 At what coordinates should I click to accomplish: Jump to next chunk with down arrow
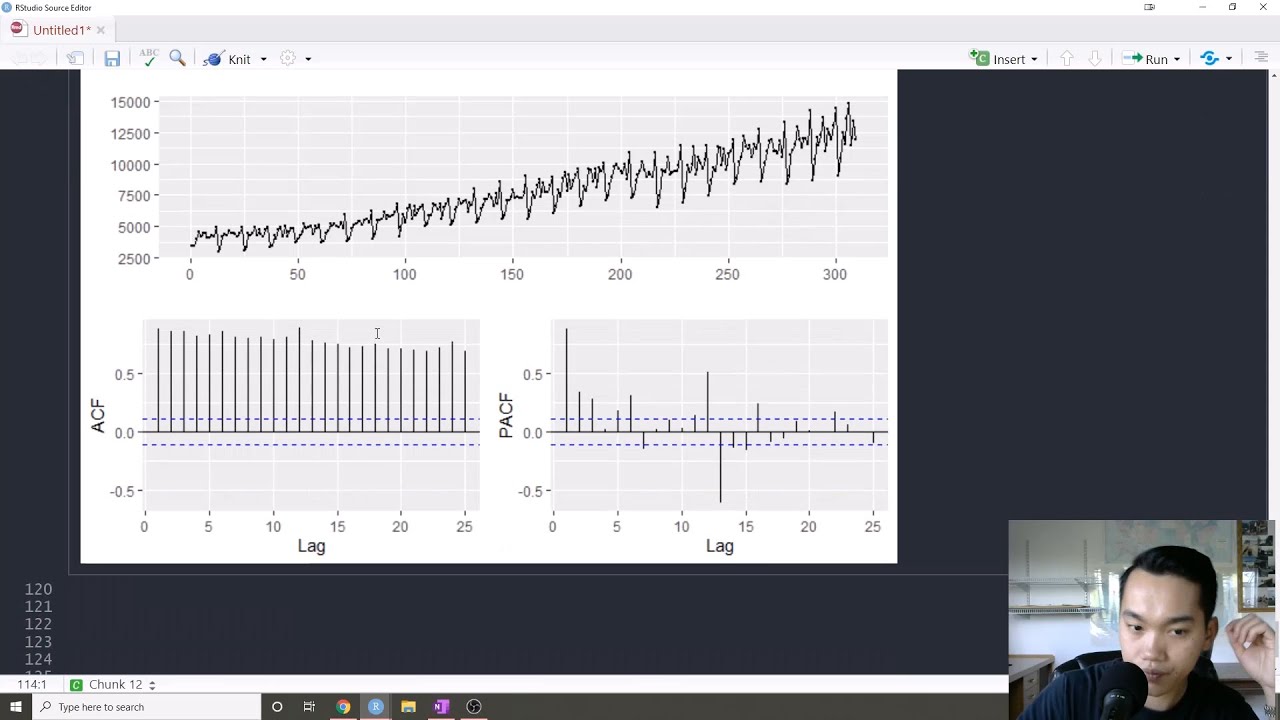[x=1095, y=59]
